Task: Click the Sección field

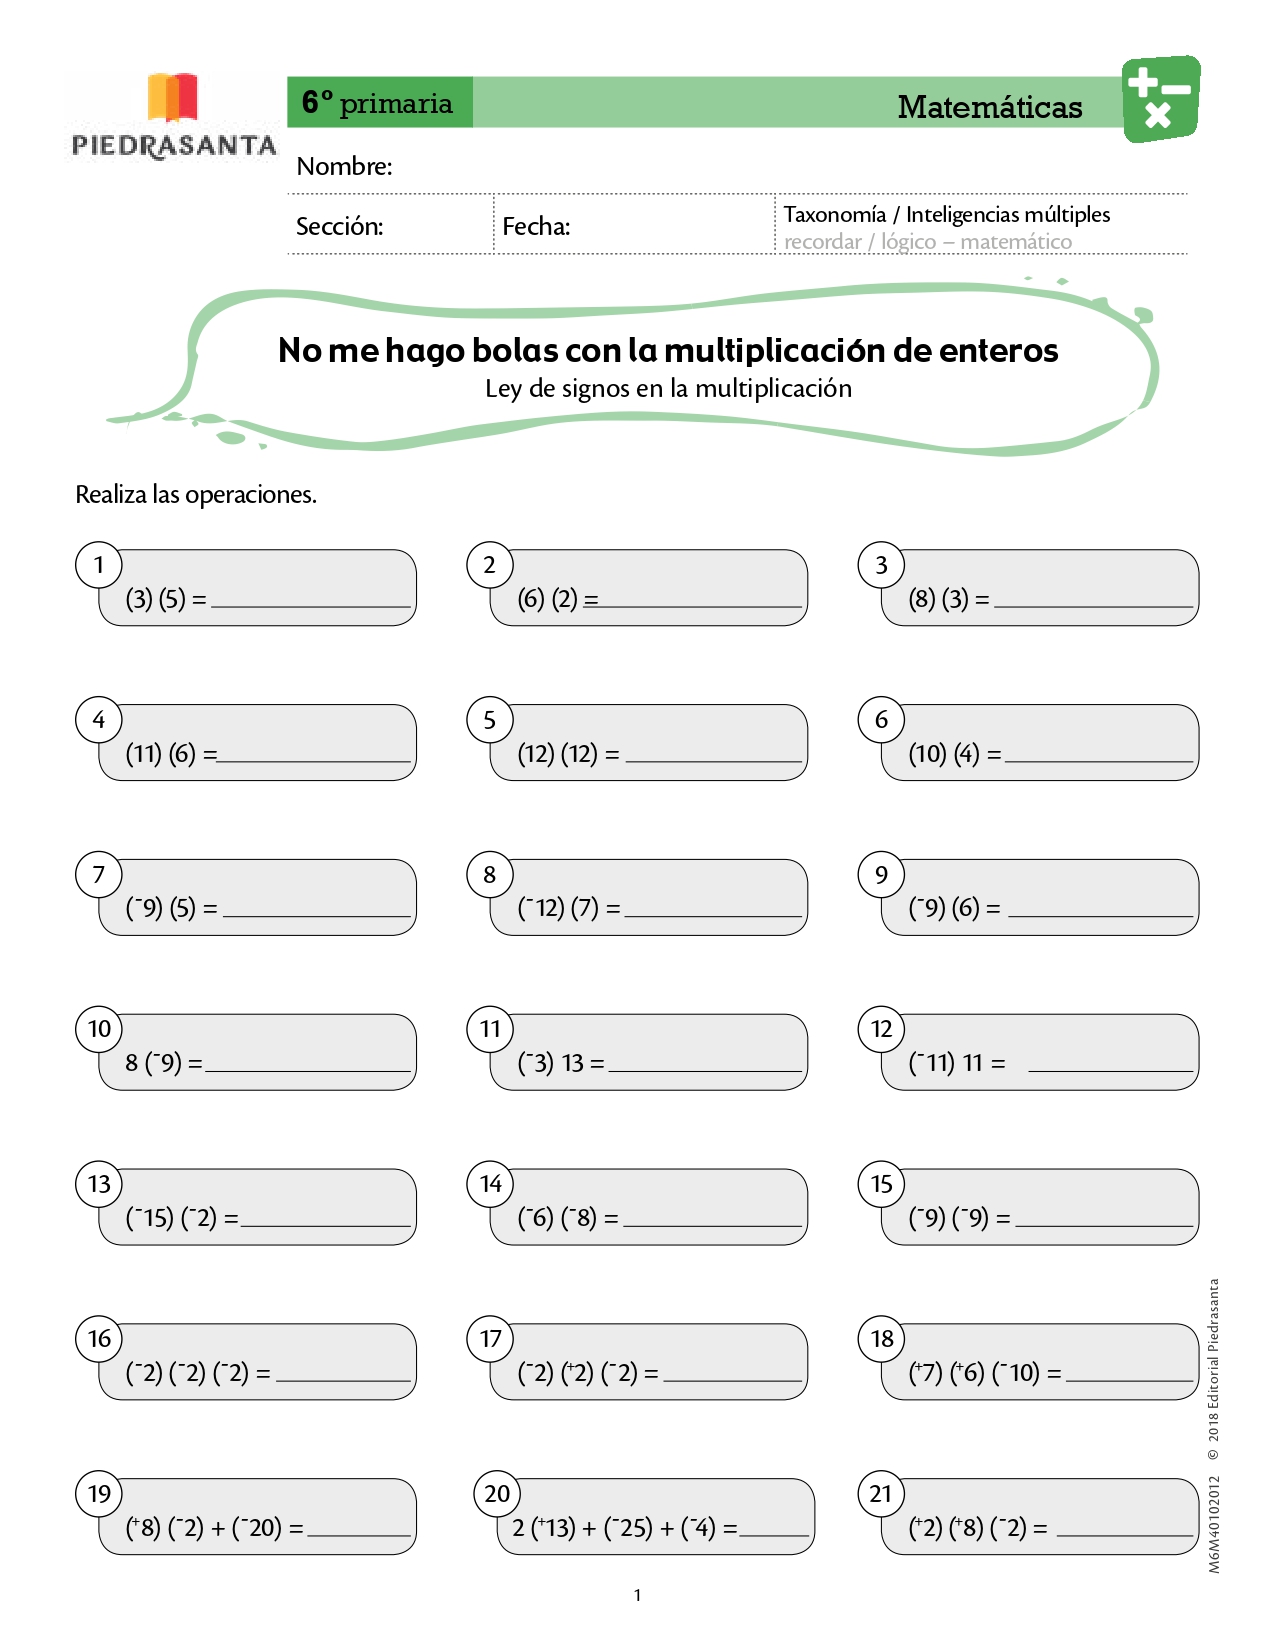Action: pos(391,225)
